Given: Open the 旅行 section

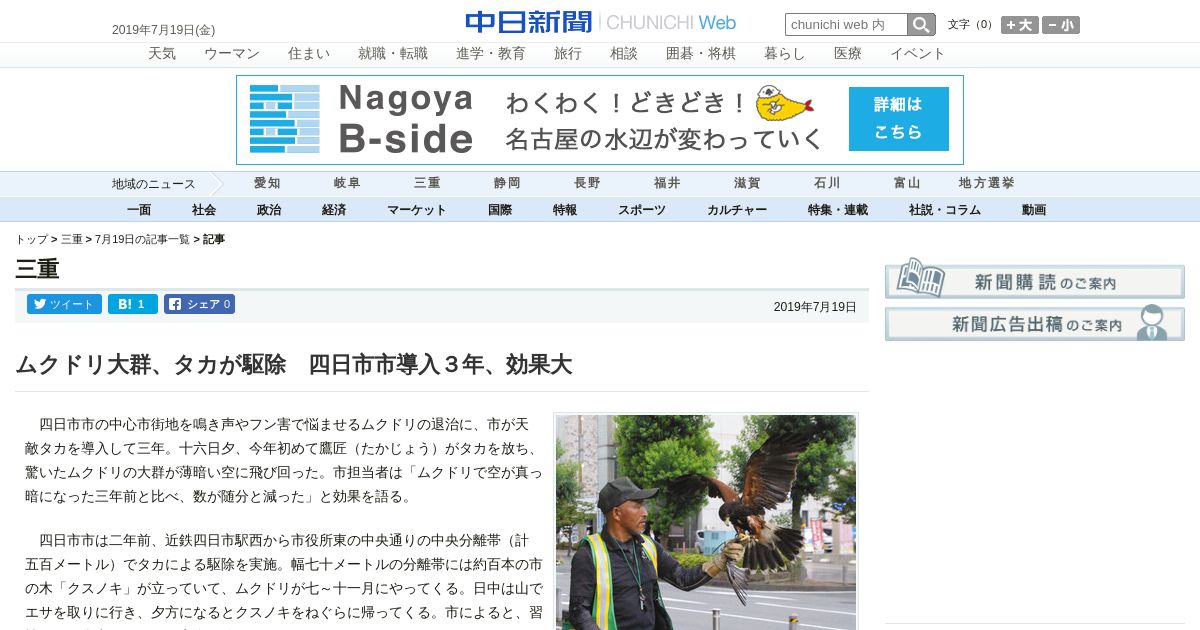Looking at the screenshot, I should click(x=568, y=54).
